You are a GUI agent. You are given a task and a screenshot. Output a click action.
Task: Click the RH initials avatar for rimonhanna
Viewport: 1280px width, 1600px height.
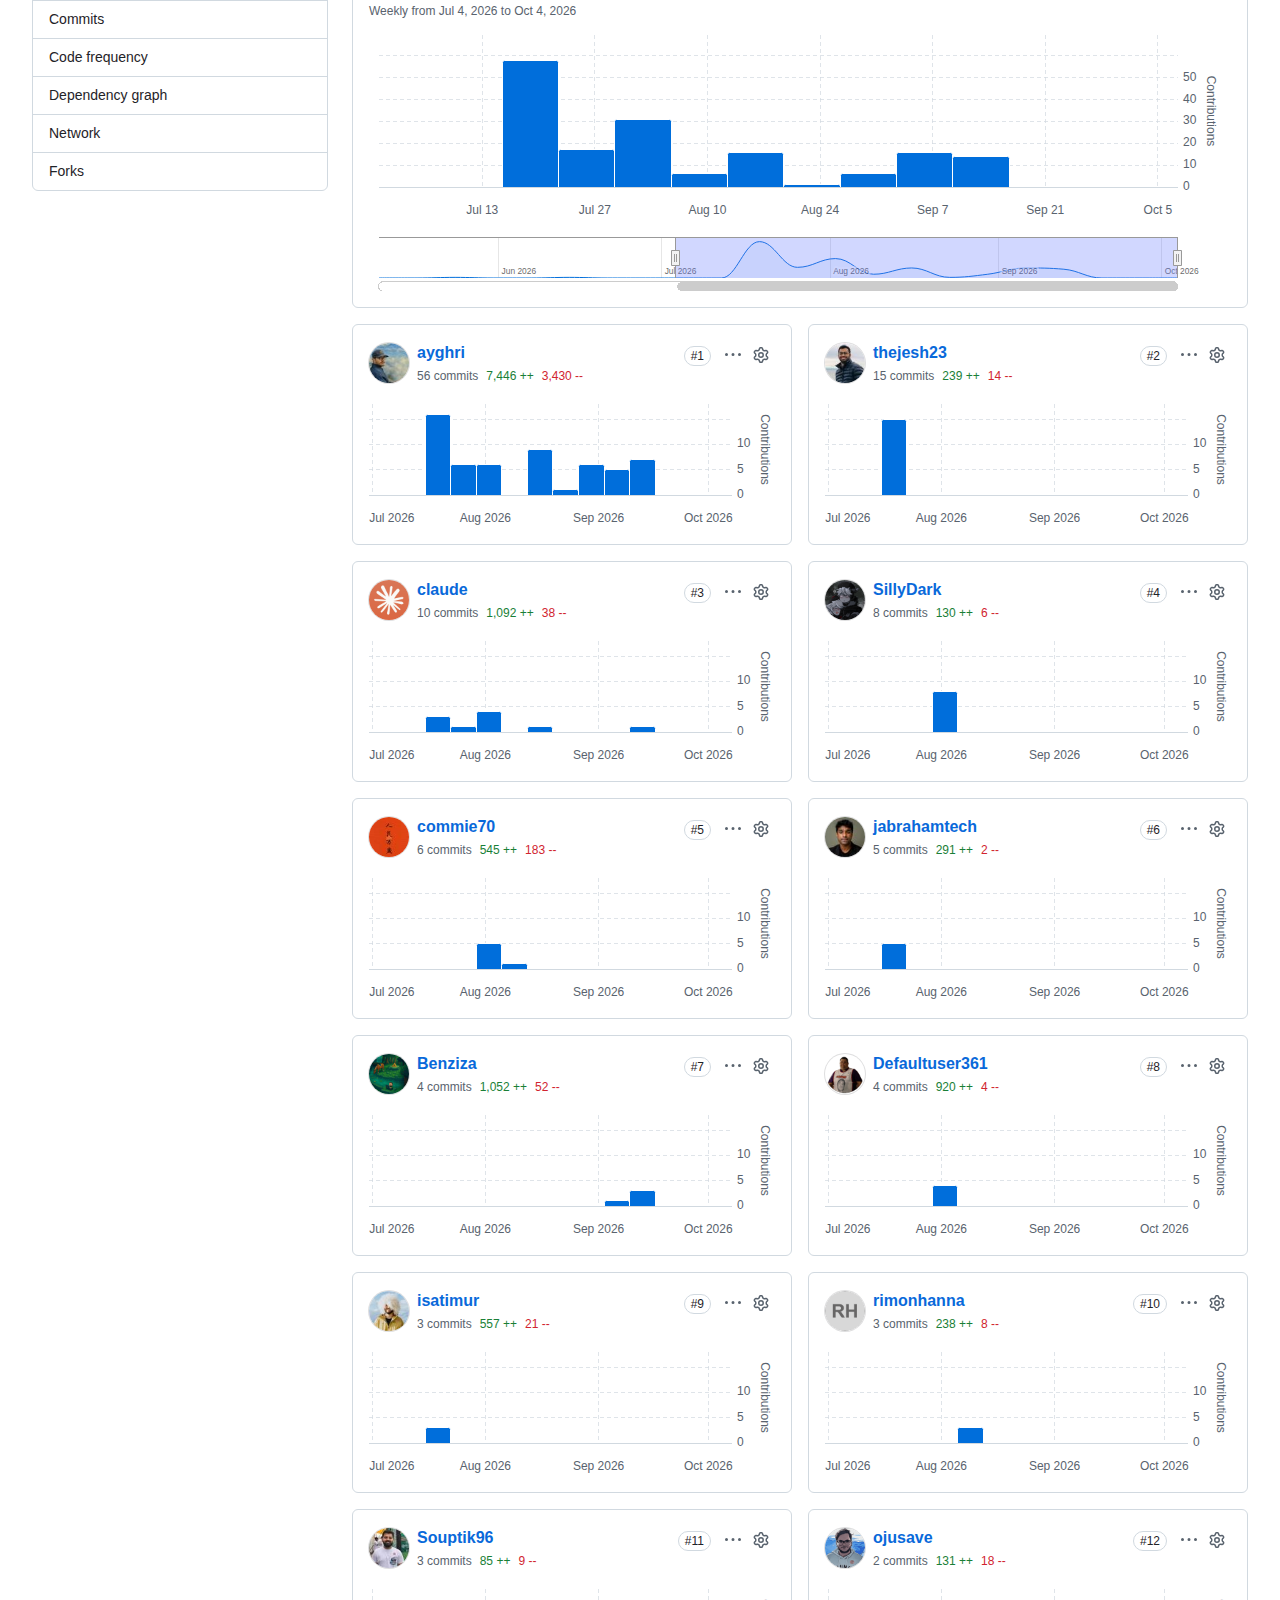tap(845, 1311)
